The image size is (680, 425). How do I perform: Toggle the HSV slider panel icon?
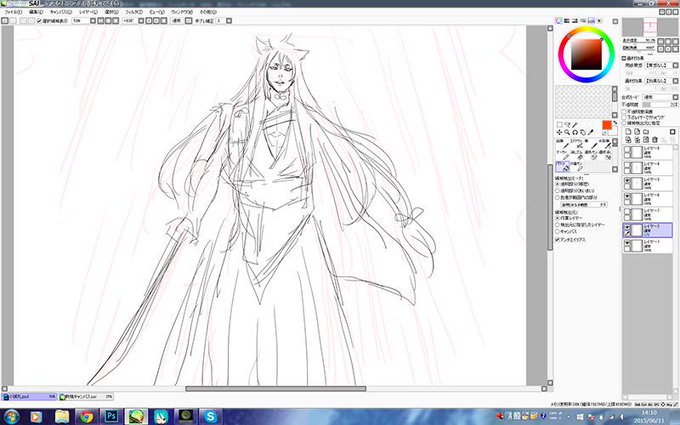[575, 21]
